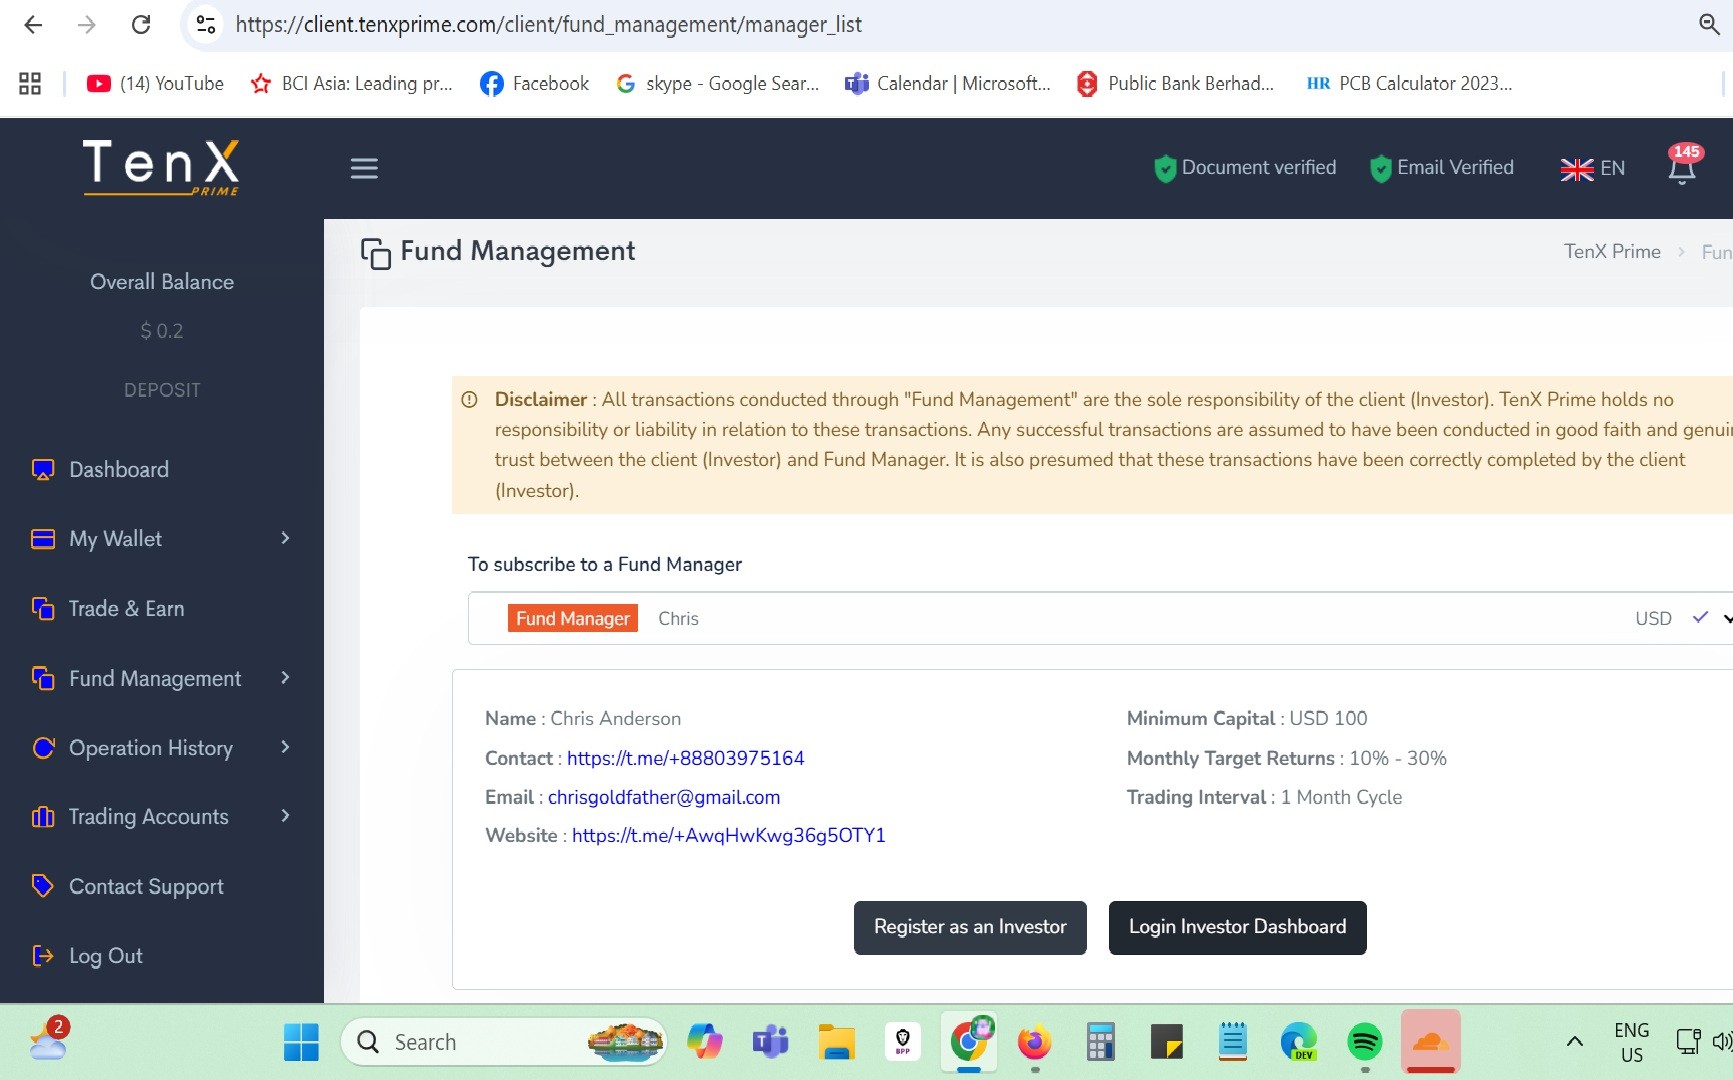The image size is (1733, 1080).
Task: Select the Overall Balance $ 0.2 value
Action: 162,331
